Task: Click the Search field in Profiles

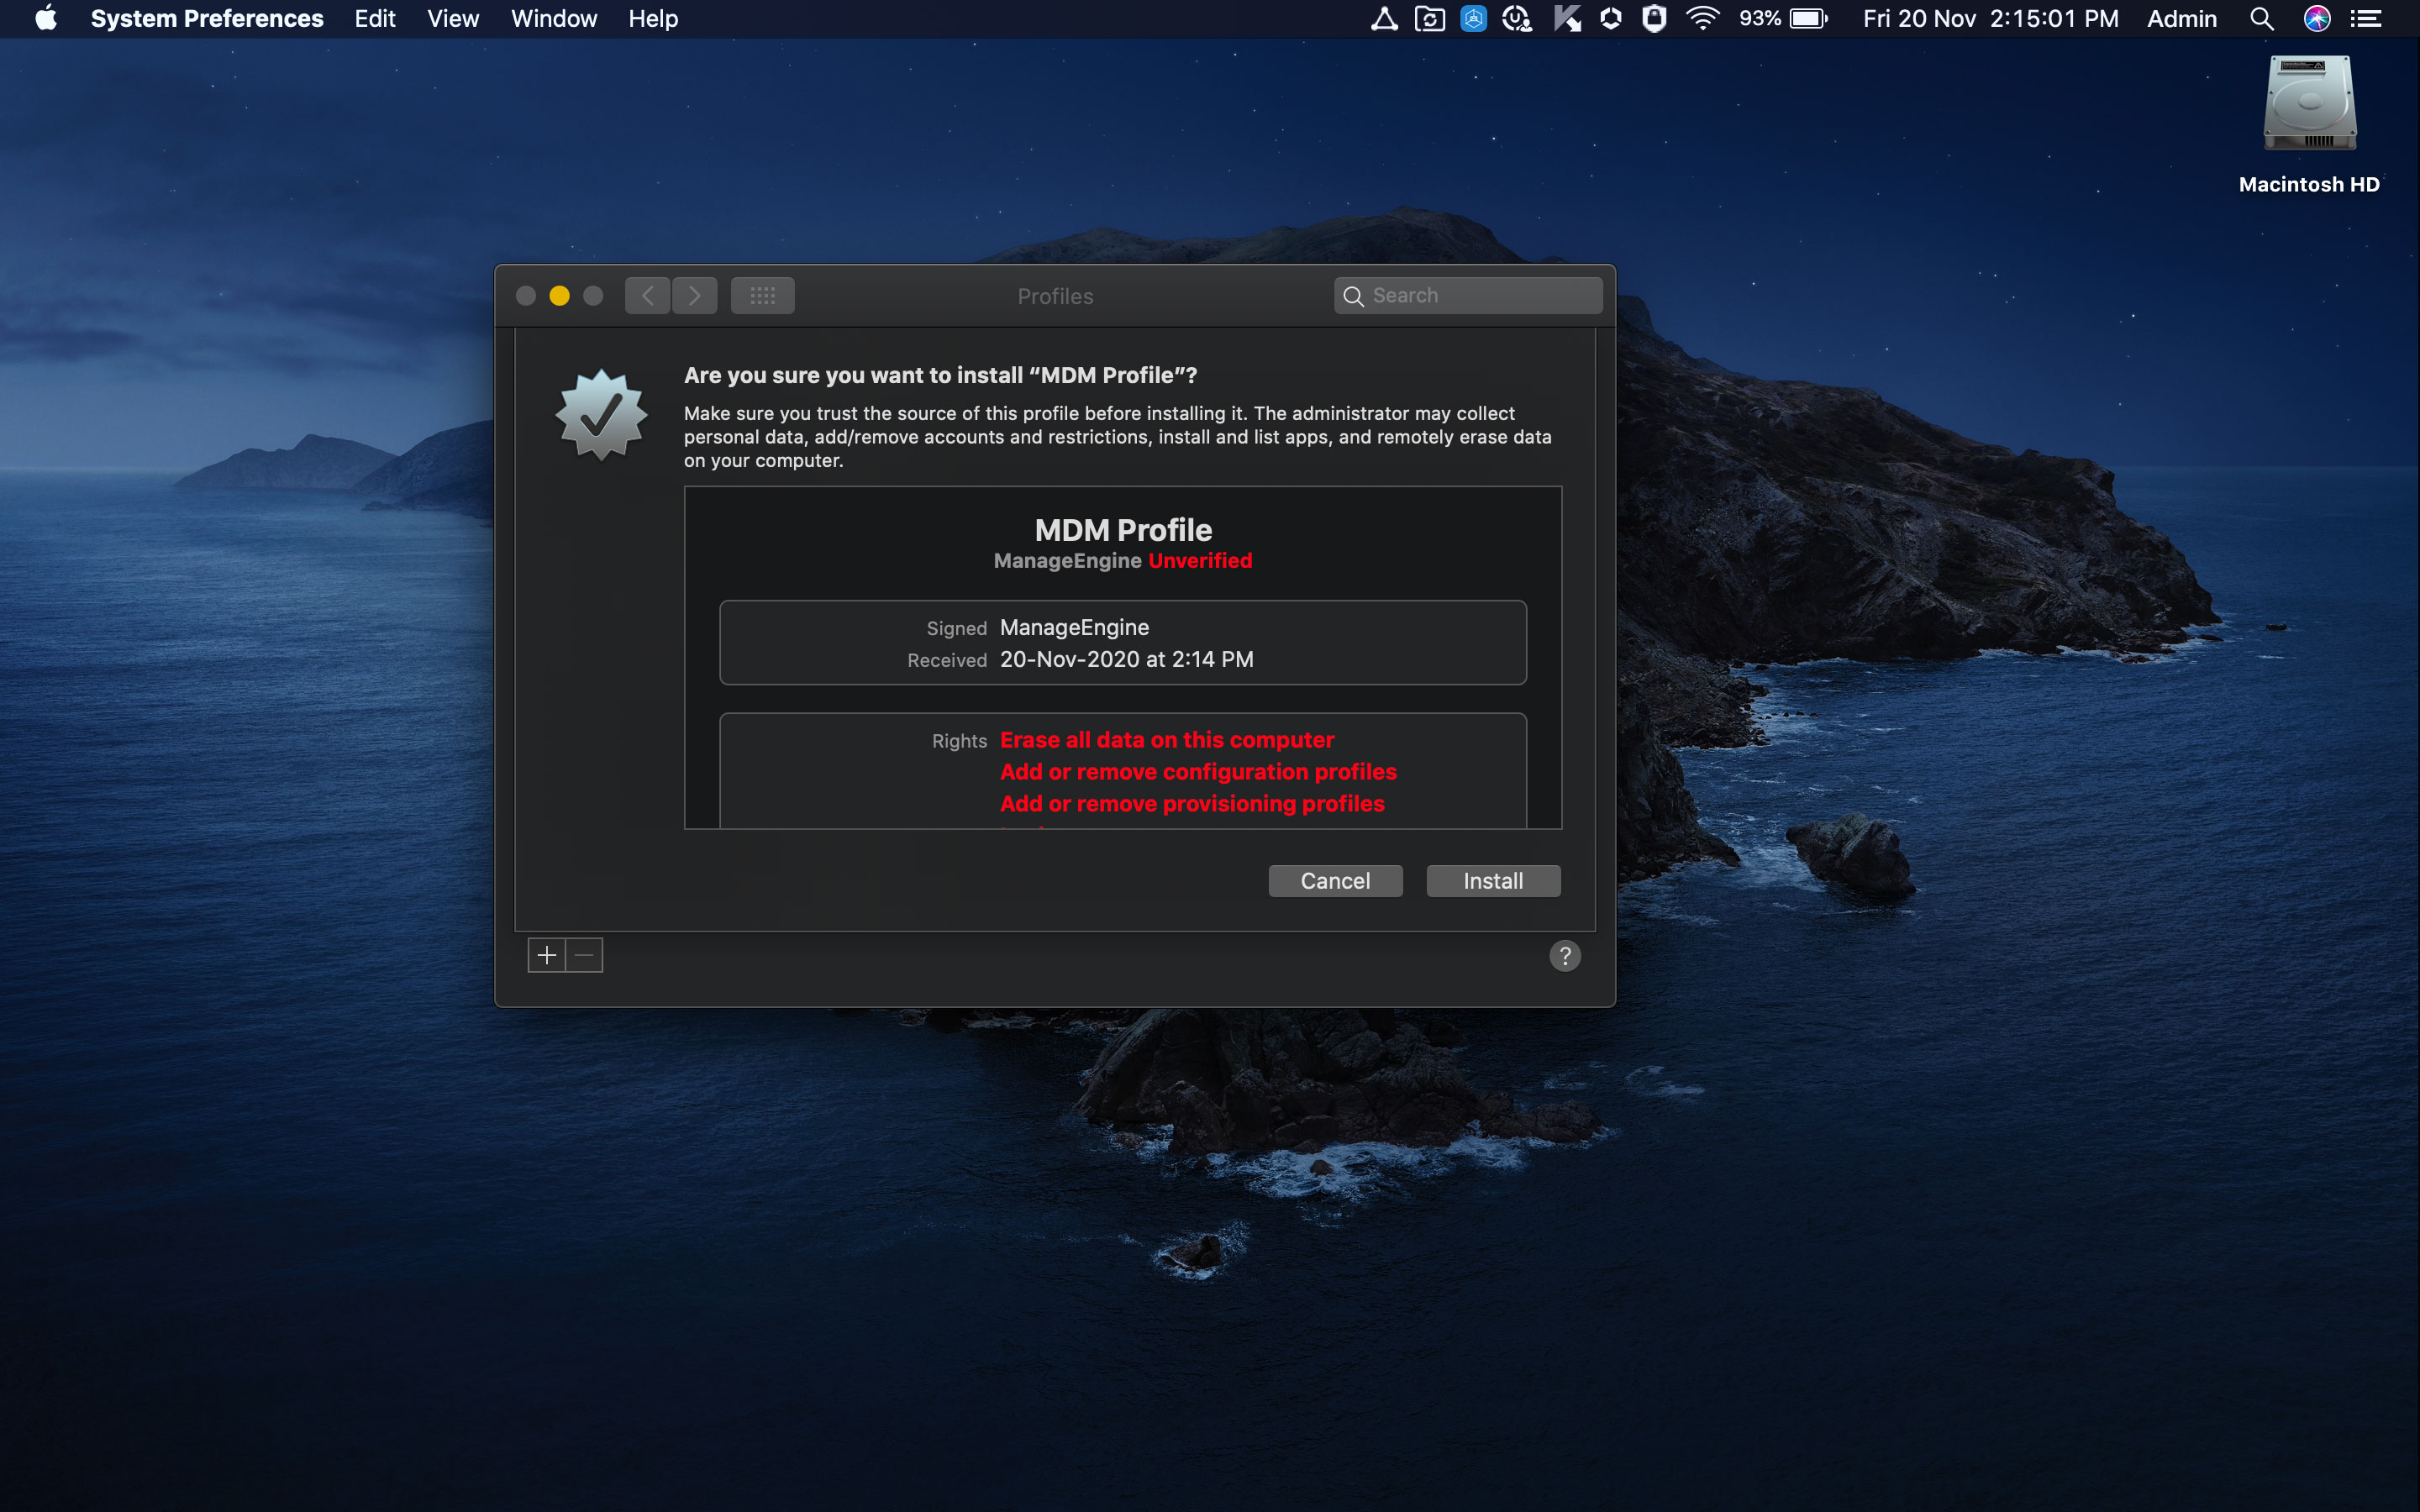Action: 1468,296
